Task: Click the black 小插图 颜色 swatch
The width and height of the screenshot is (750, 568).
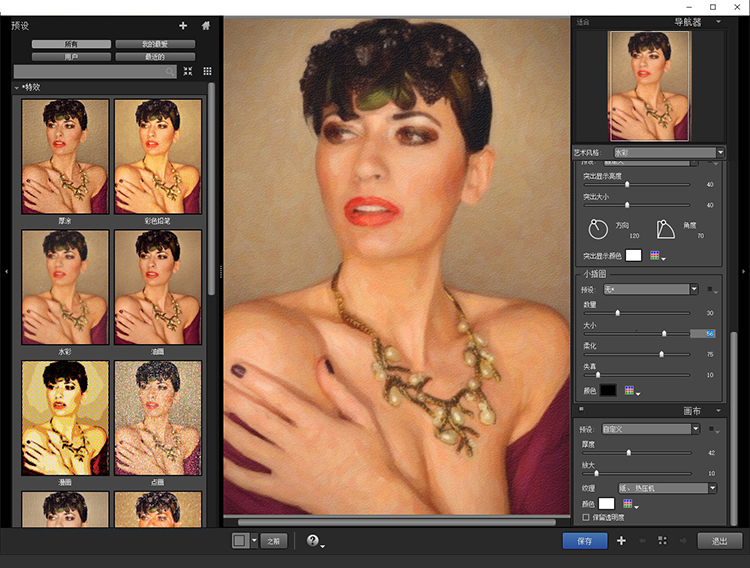Action: coord(608,390)
